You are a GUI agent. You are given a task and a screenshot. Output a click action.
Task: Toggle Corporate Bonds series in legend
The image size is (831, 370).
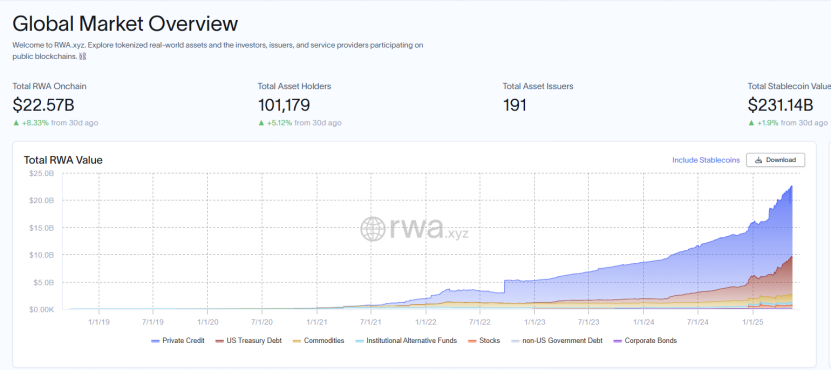(645, 341)
